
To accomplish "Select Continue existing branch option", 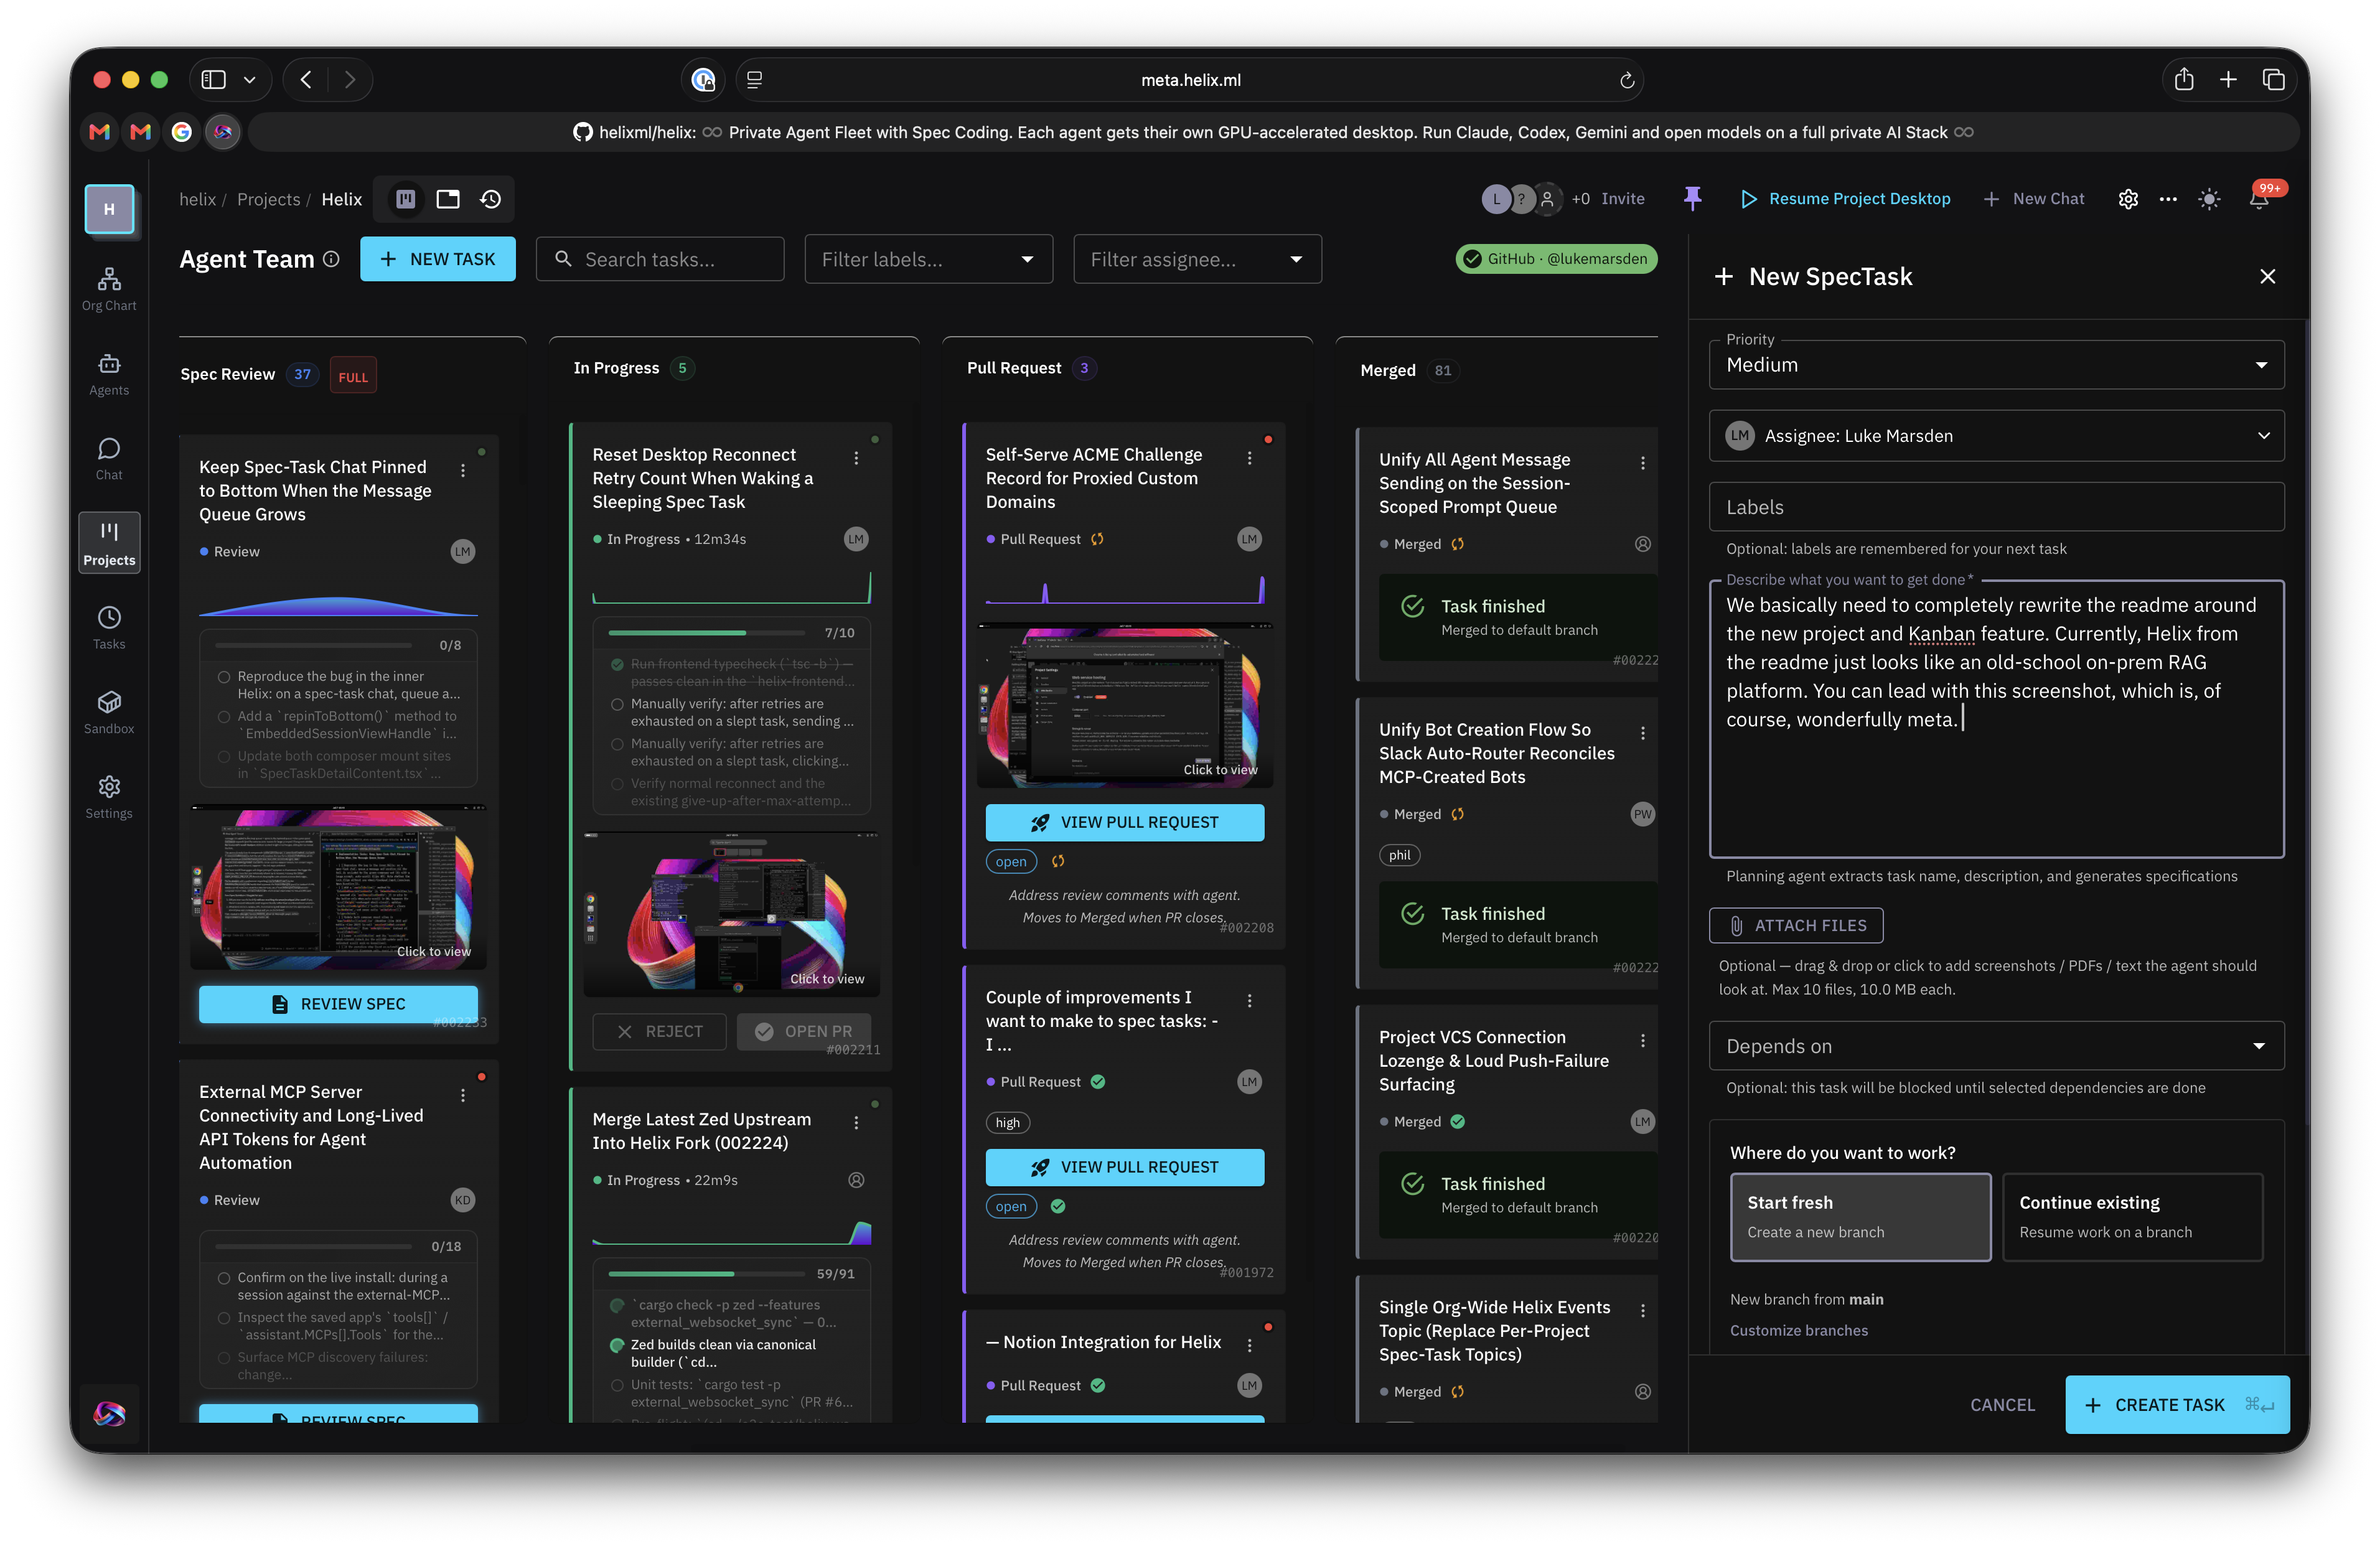I will click(2132, 1217).
